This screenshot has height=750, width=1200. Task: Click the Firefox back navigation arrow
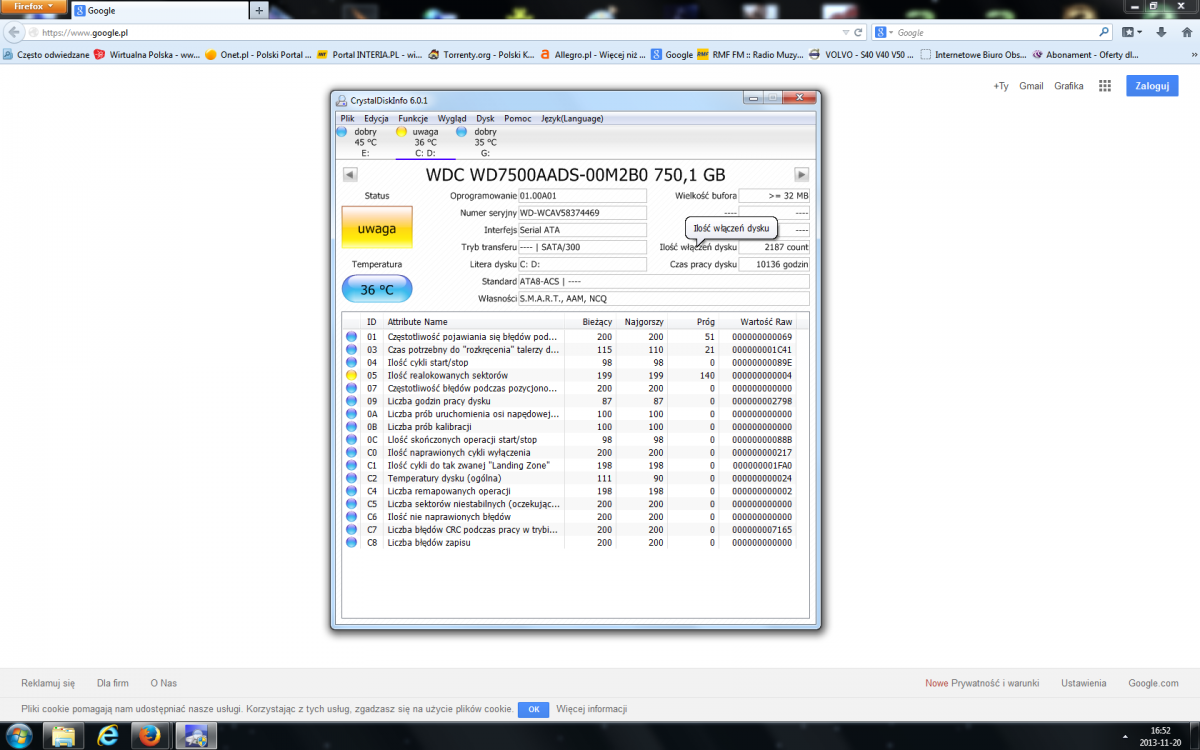[x=14, y=32]
